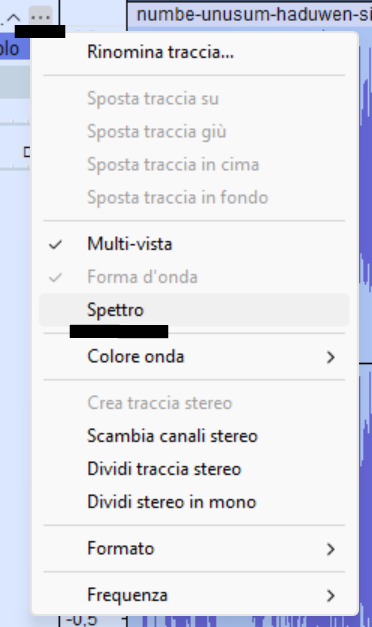Click Sposta traccia in fondo entry
The width and height of the screenshot is (372, 627).
[x=194, y=197]
